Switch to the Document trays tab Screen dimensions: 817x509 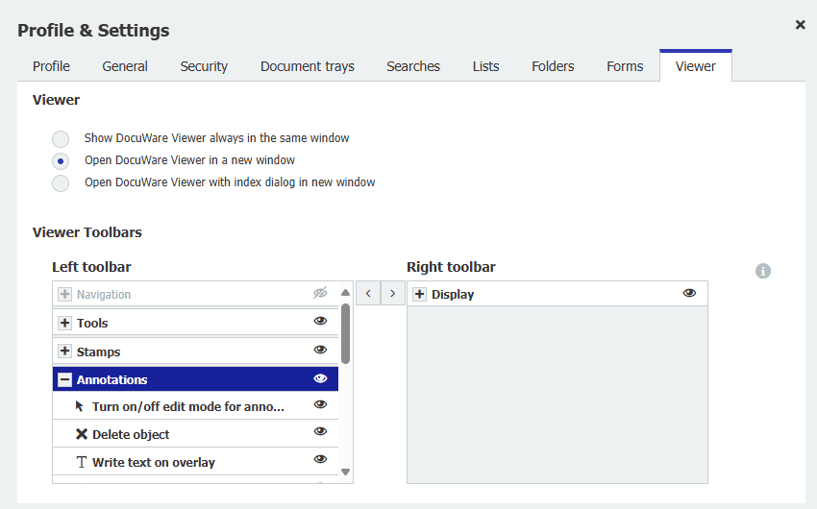[307, 66]
